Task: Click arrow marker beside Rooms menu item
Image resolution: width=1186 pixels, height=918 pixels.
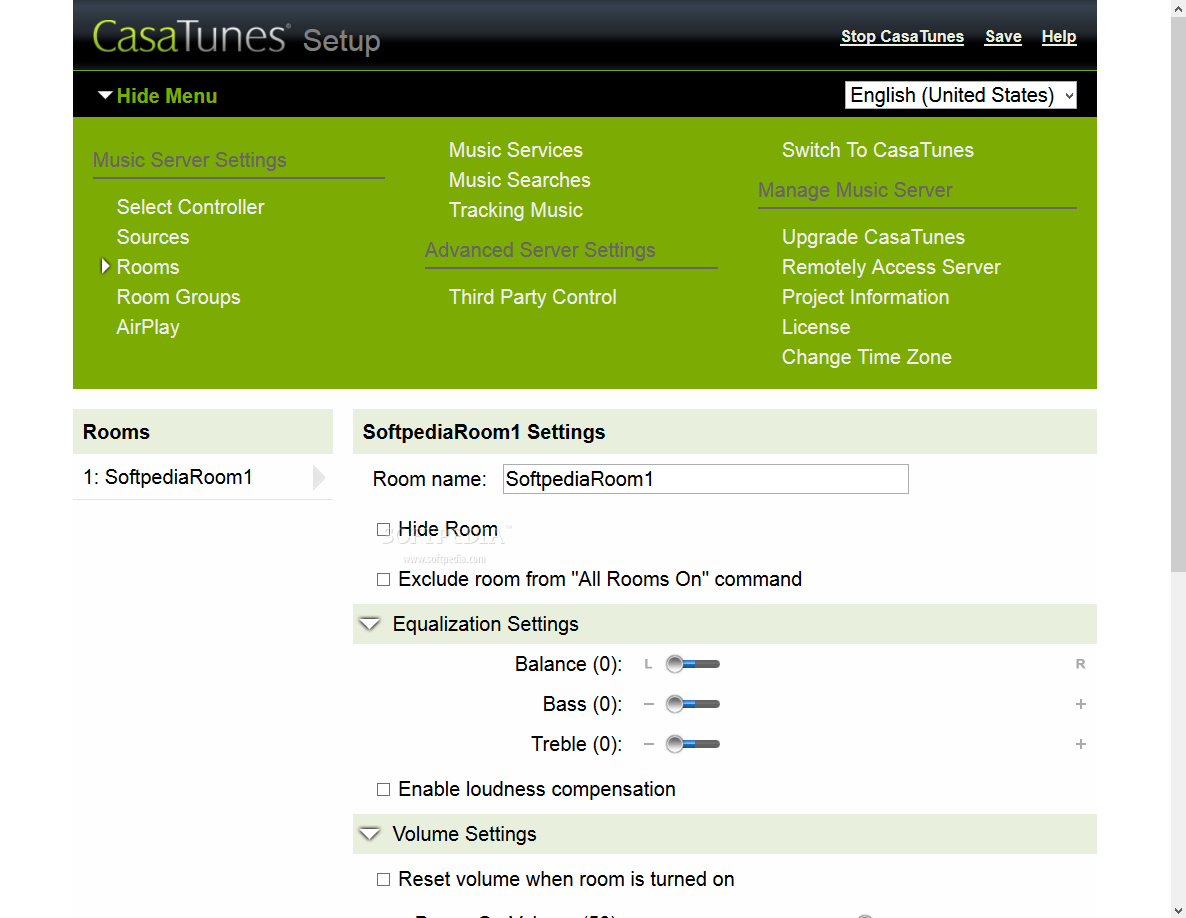Action: (x=105, y=266)
